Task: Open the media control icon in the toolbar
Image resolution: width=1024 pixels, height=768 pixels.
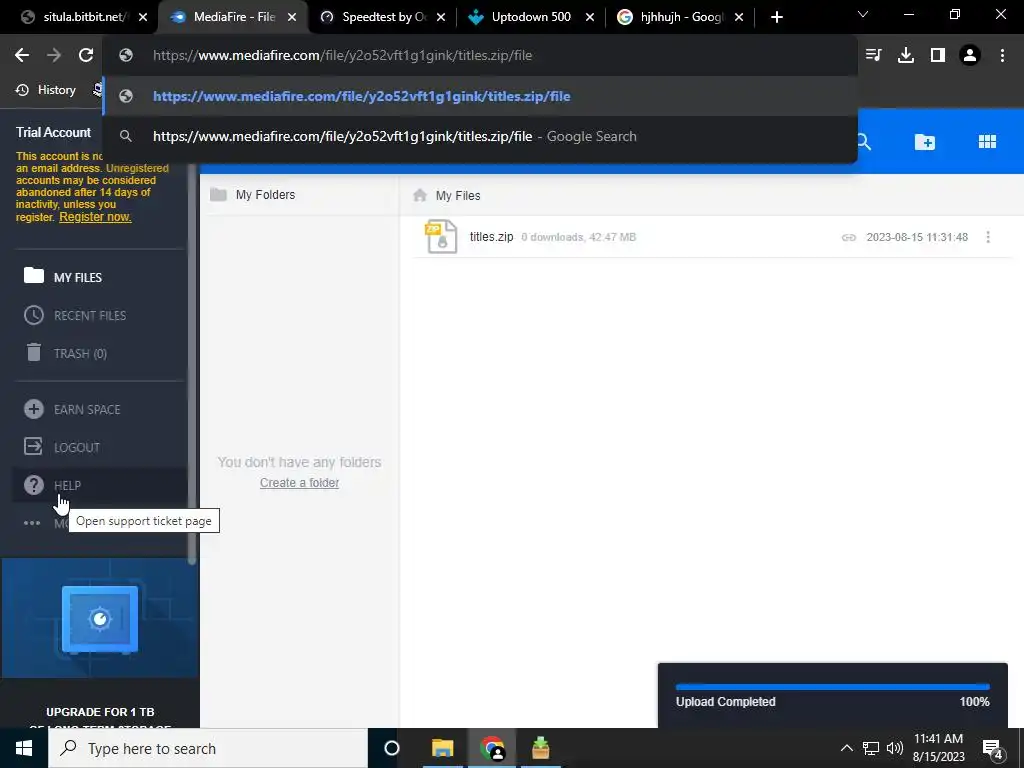Action: [873, 56]
